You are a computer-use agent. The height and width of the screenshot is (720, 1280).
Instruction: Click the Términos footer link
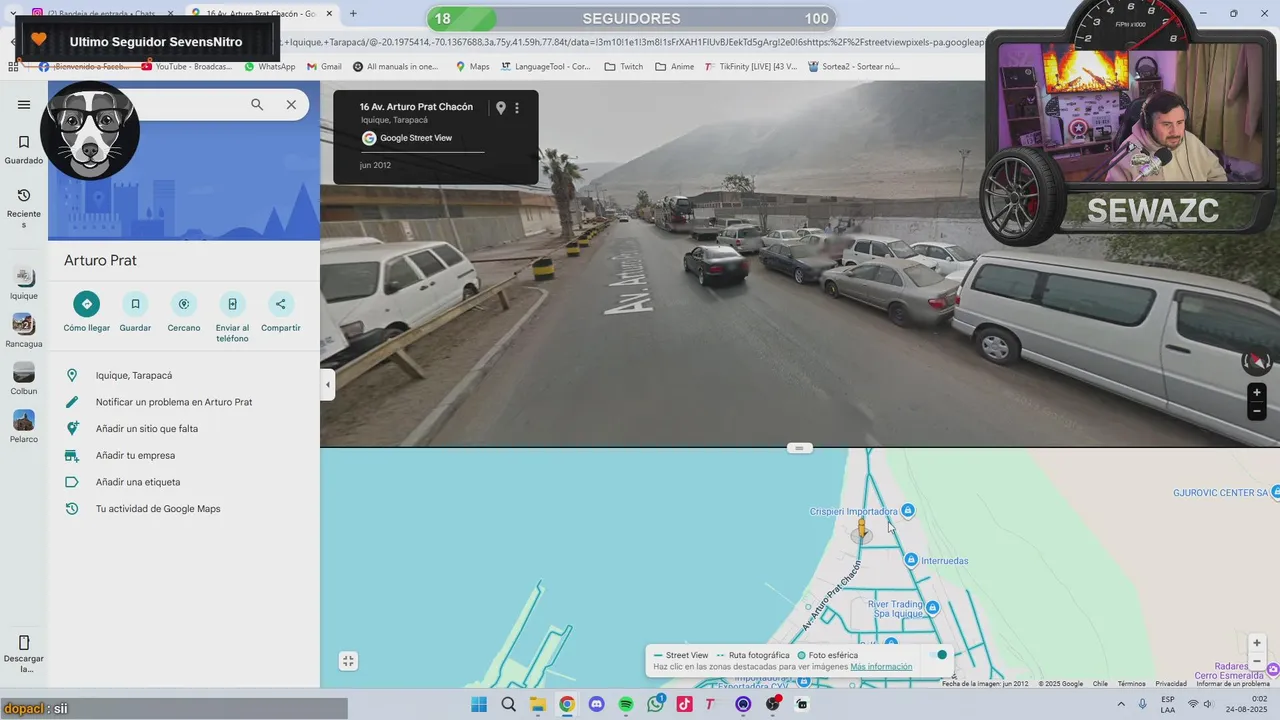1131,684
